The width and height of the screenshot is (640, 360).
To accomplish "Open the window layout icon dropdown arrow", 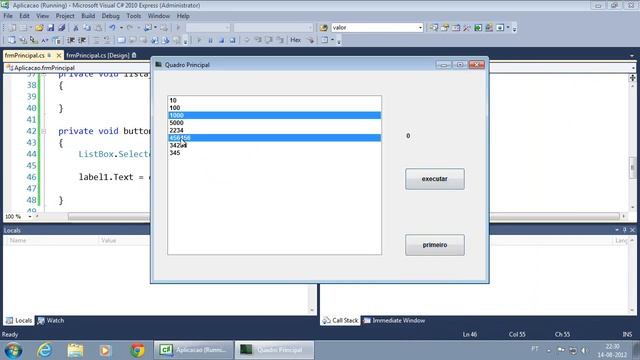I will click(508, 28).
